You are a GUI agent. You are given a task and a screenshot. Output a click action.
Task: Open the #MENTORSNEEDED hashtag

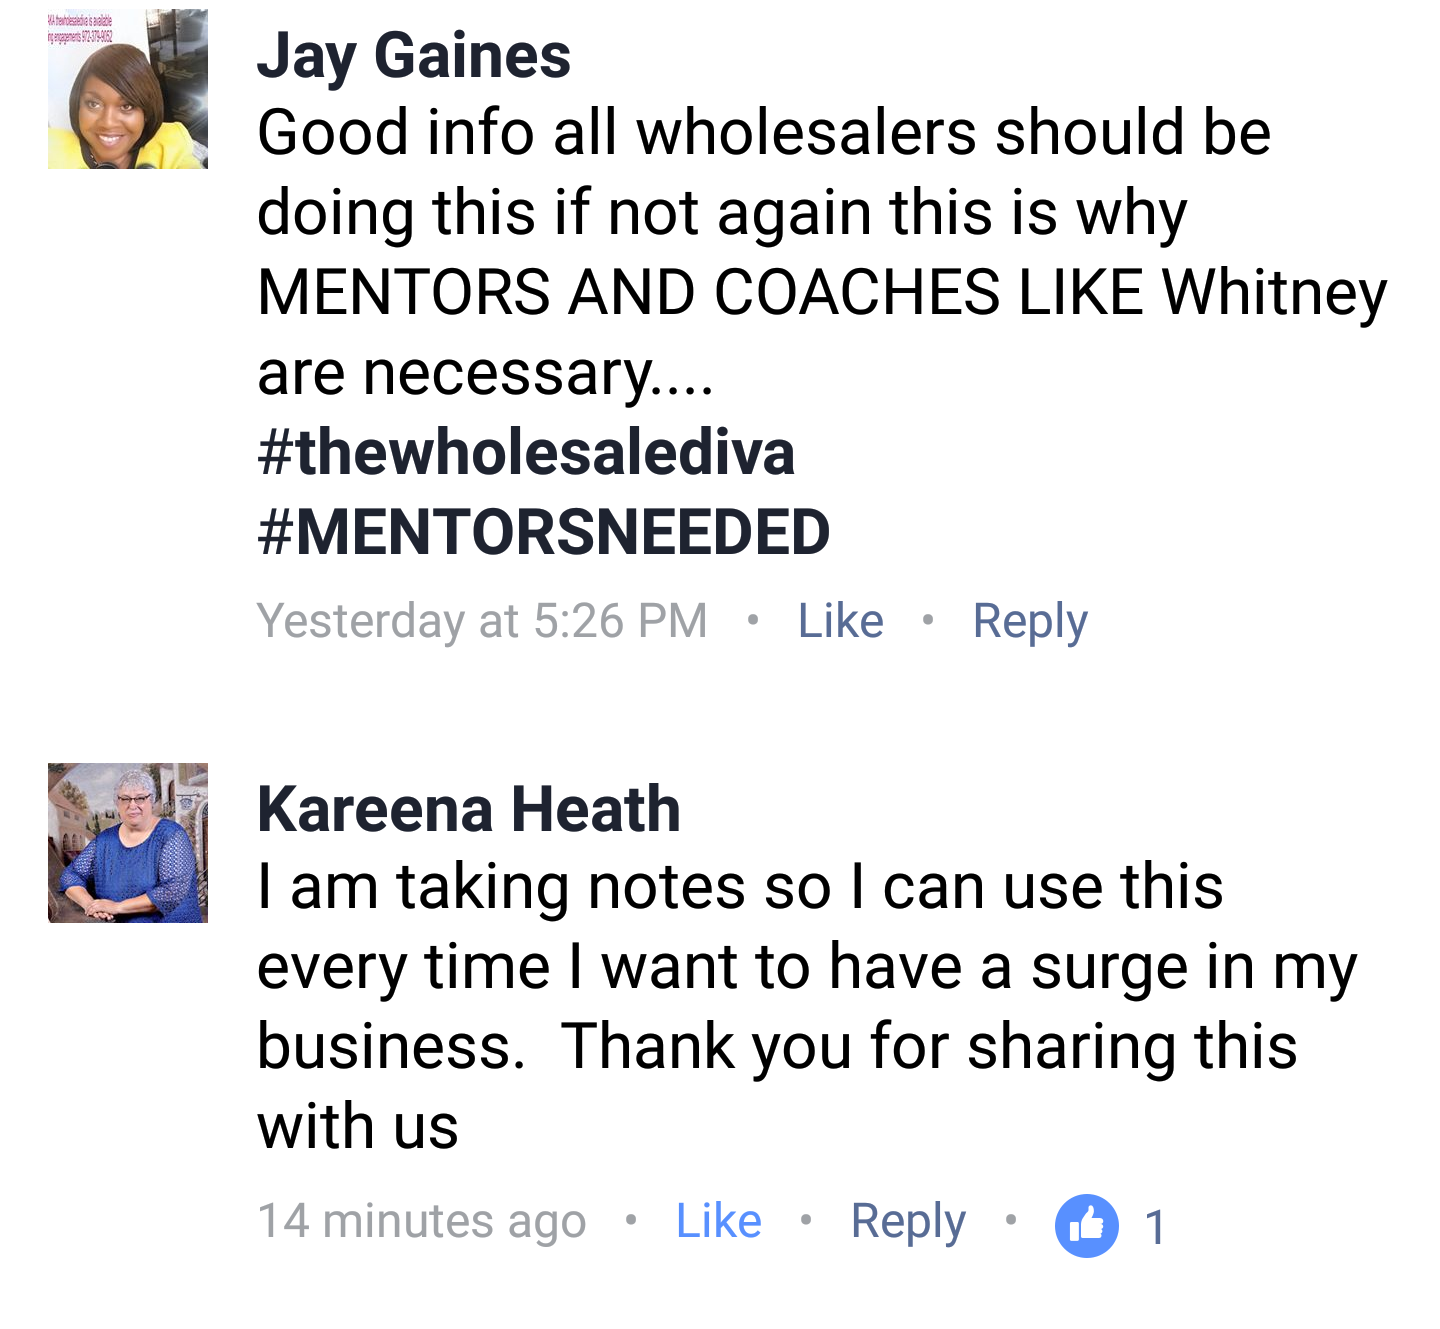click(544, 532)
